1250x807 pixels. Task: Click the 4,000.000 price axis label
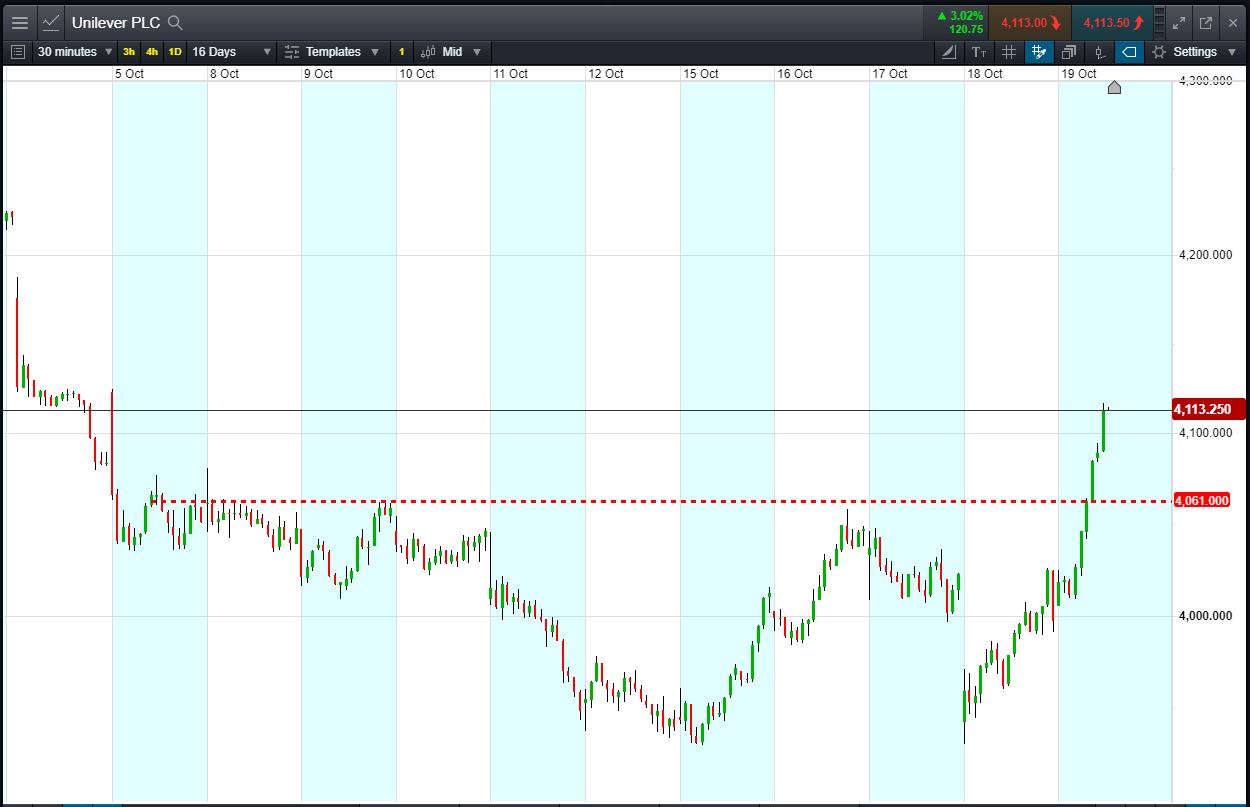1206,616
